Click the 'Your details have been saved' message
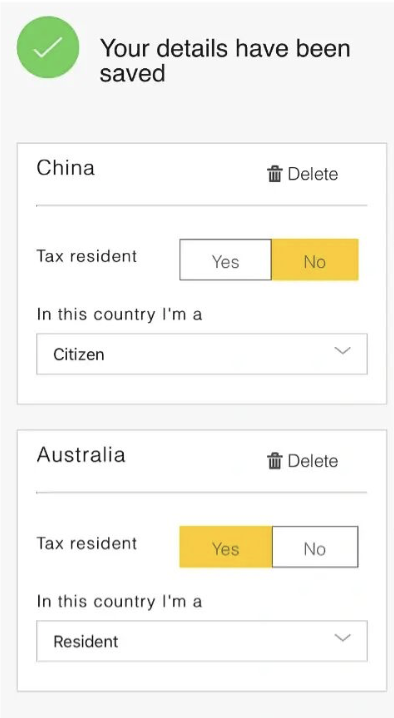The image size is (394, 718). [225, 60]
